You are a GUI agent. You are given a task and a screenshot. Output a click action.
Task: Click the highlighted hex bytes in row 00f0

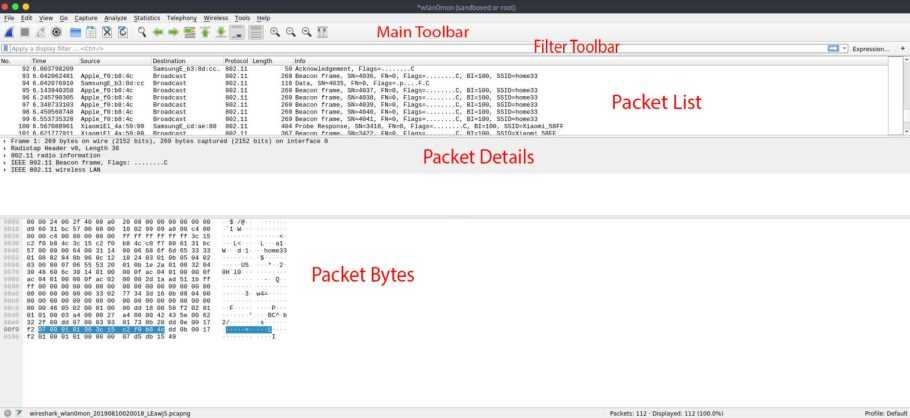(102, 329)
